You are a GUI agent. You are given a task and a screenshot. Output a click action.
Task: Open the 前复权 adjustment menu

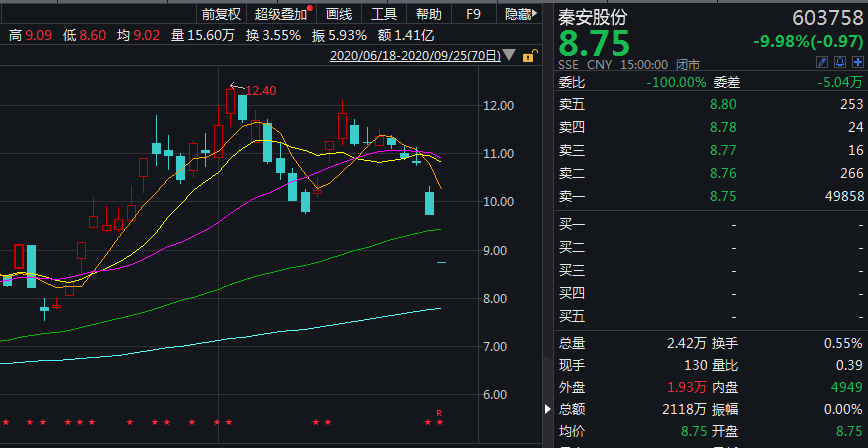(x=221, y=14)
